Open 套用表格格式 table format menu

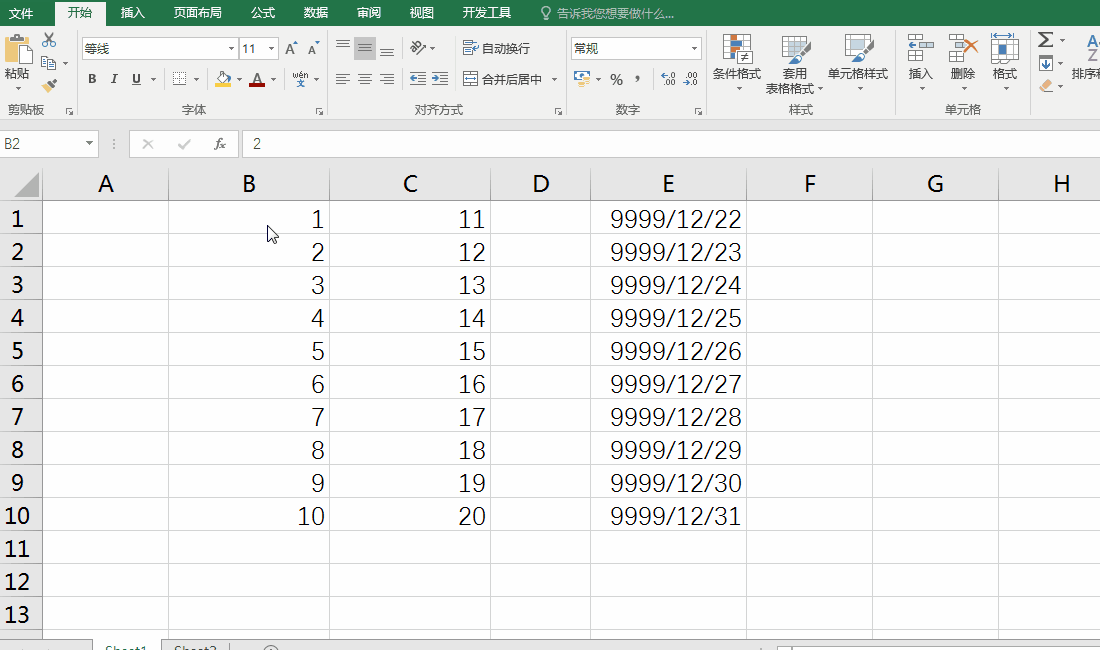tap(794, 65)
